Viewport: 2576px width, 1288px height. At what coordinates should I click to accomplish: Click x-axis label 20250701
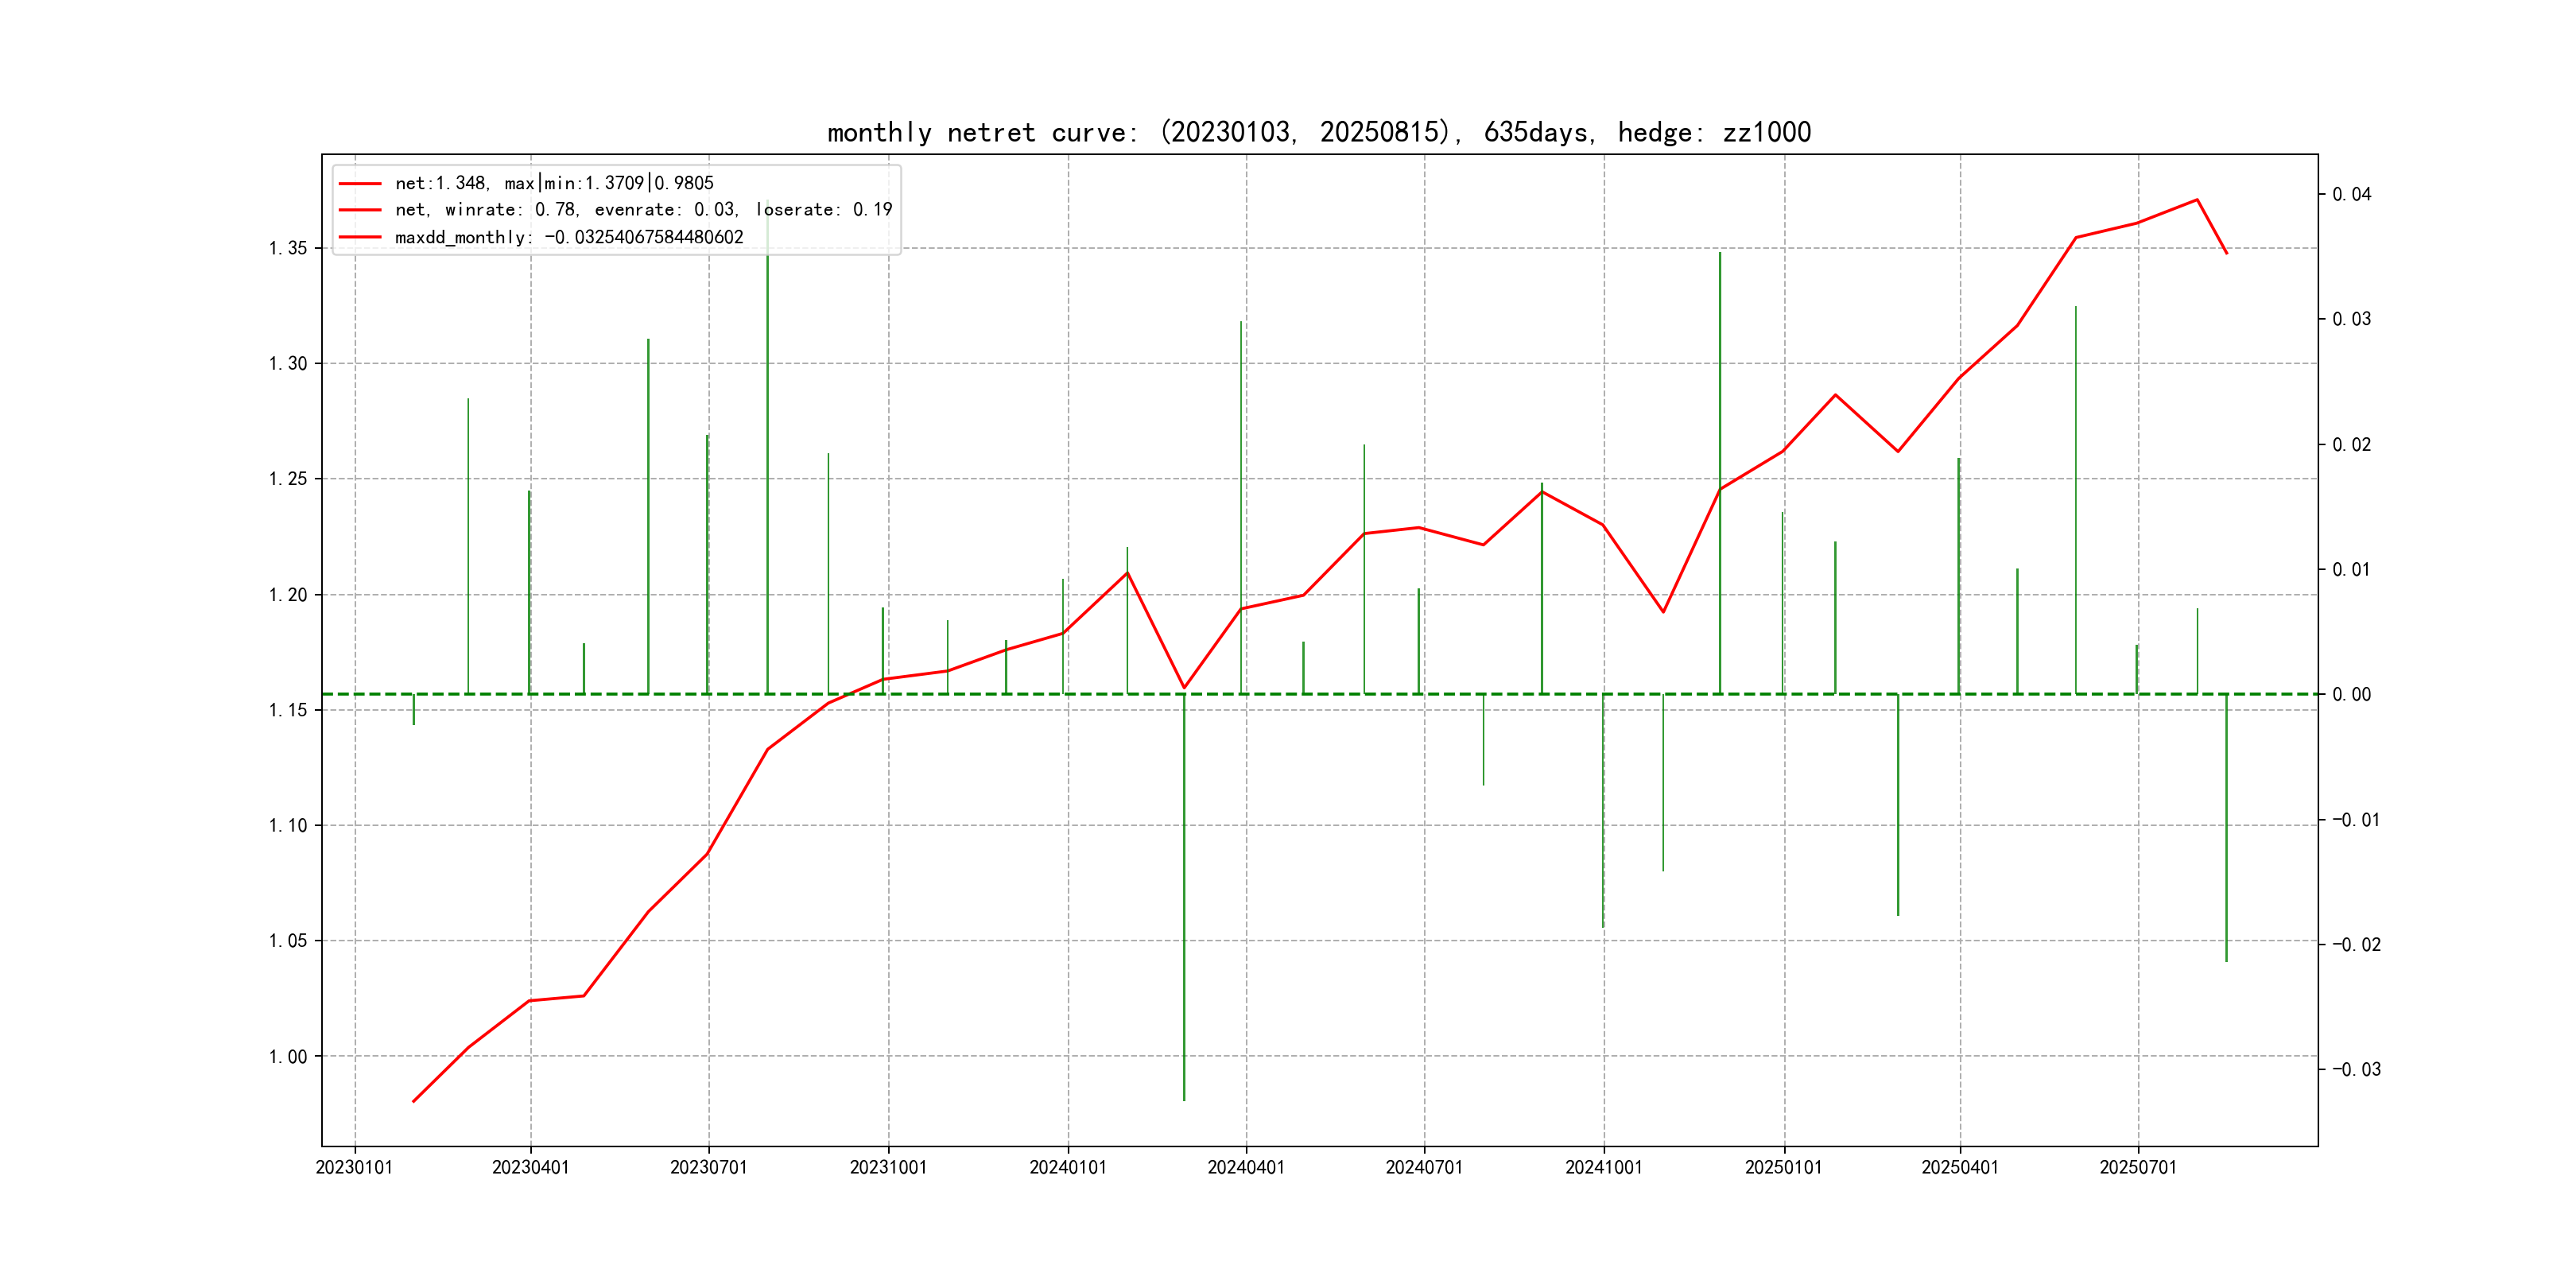(x=2138, y=1168)
